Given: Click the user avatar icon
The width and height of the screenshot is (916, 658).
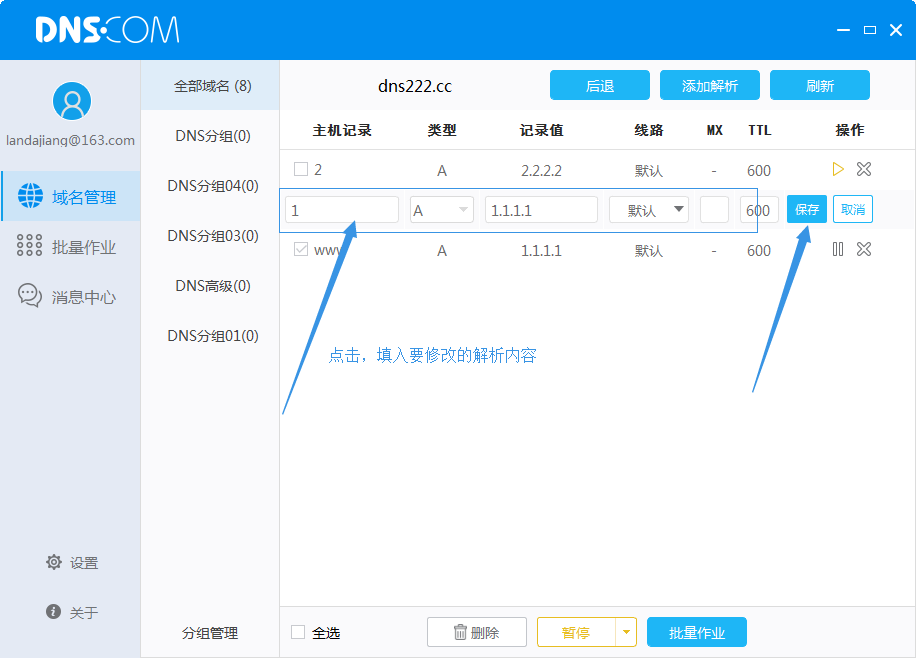Looking at the screenshot, I should pos(71,100).
